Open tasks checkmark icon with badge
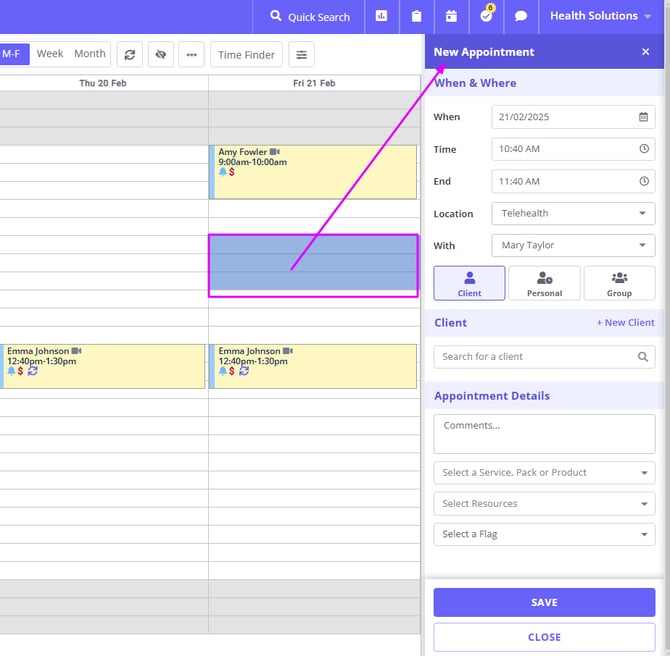 (486, 16)
